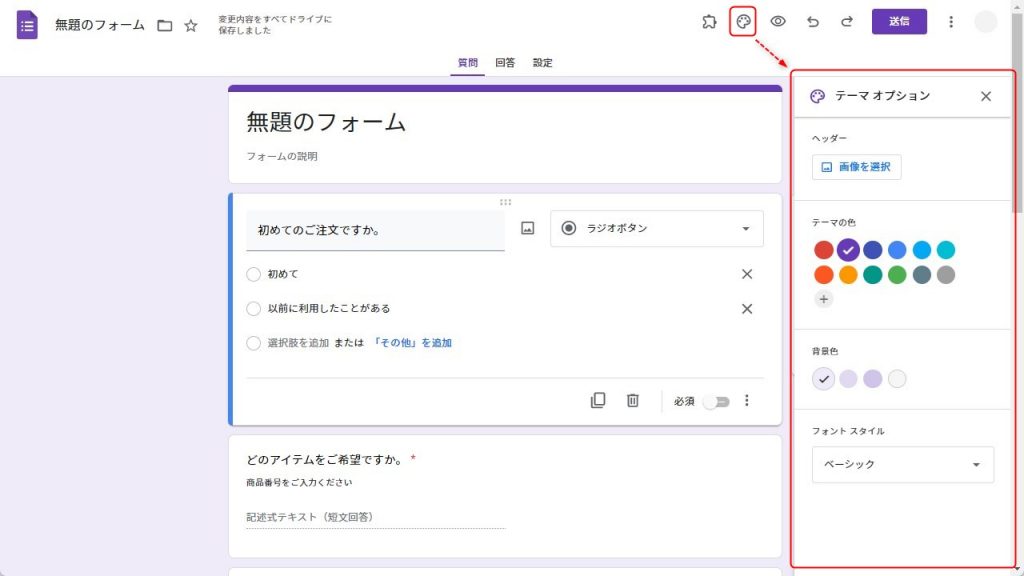Edit question text 初めてのご注文ですか。
The height and width of the screenshot is (576, 1024).
click(x=376, y=231)
